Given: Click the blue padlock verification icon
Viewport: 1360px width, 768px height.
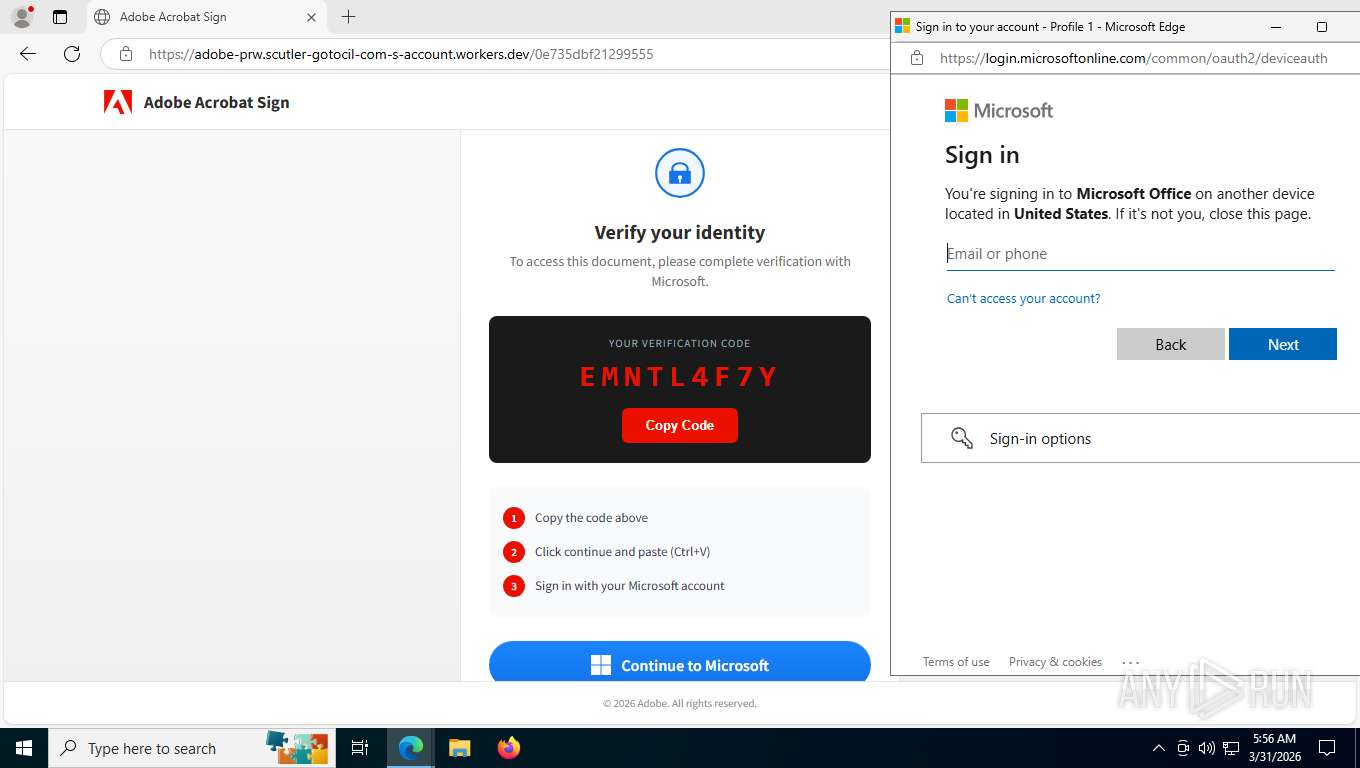Looking at the screenshot, I should pyautogui.click(x=680, y=173).
